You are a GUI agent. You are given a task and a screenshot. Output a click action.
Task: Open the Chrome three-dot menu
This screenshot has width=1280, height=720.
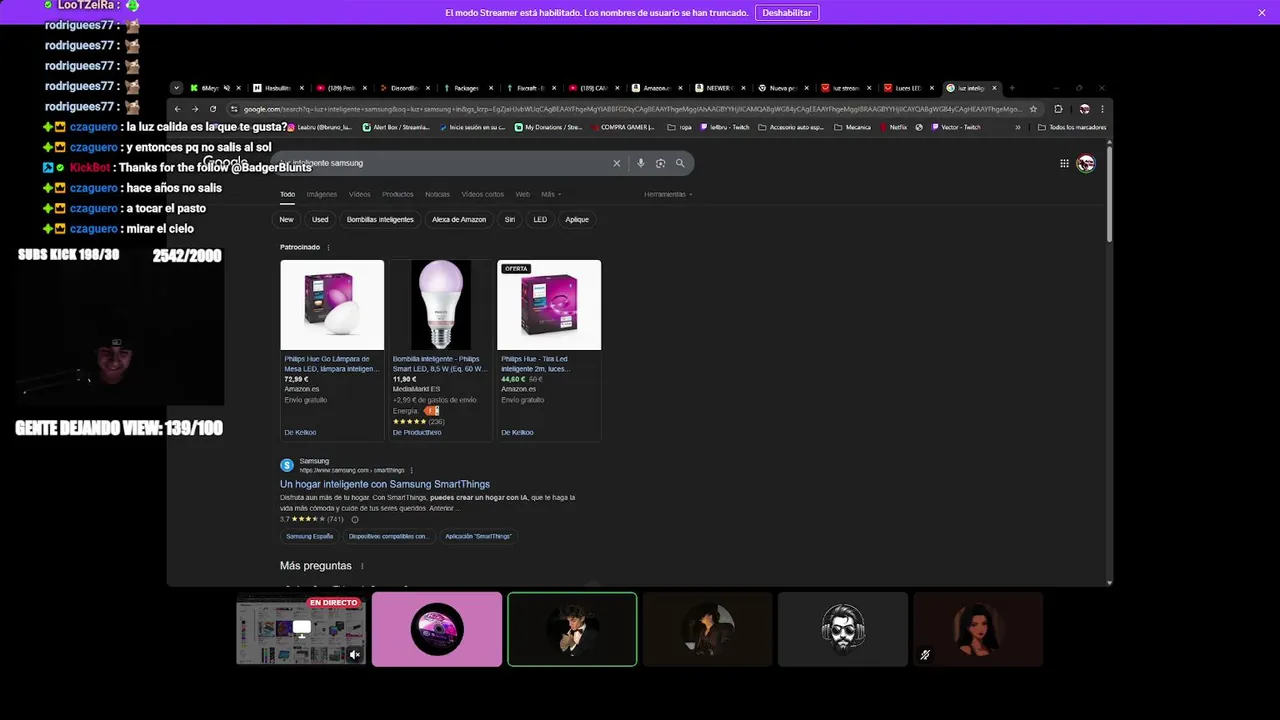1102,109
